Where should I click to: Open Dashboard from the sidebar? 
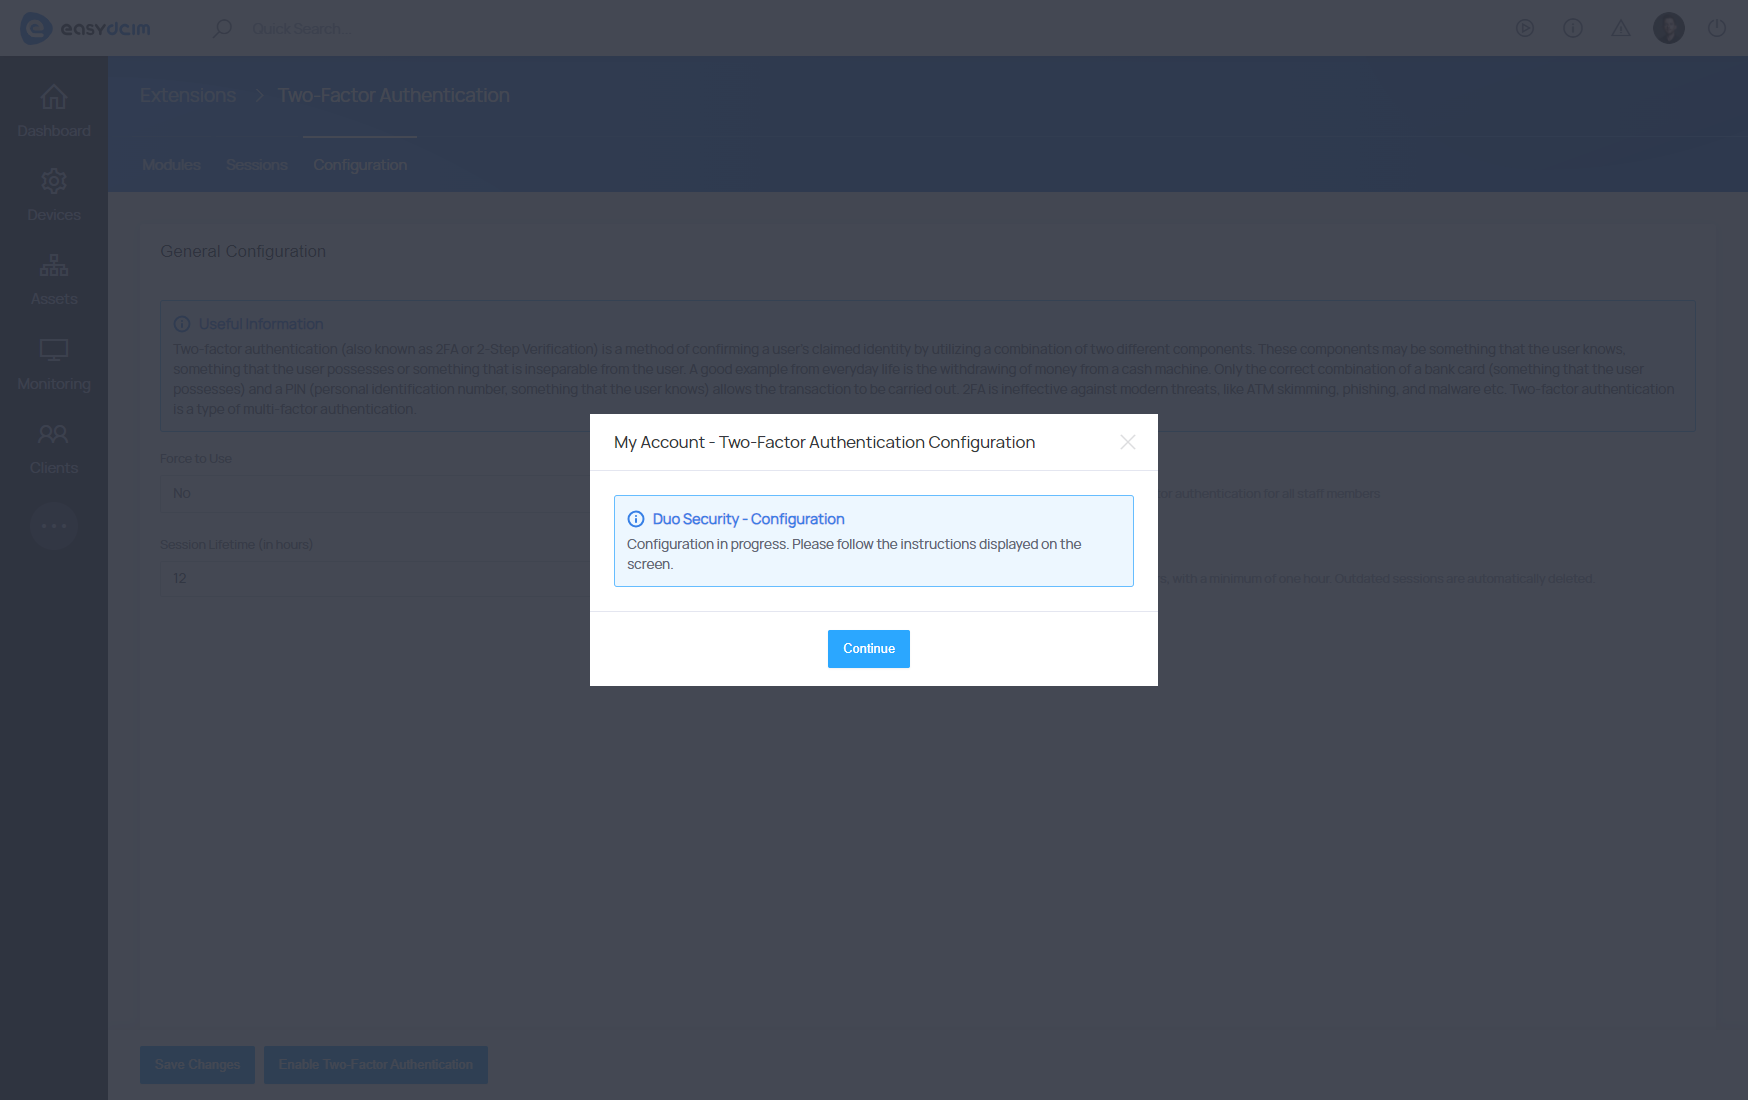coord(54,112)
